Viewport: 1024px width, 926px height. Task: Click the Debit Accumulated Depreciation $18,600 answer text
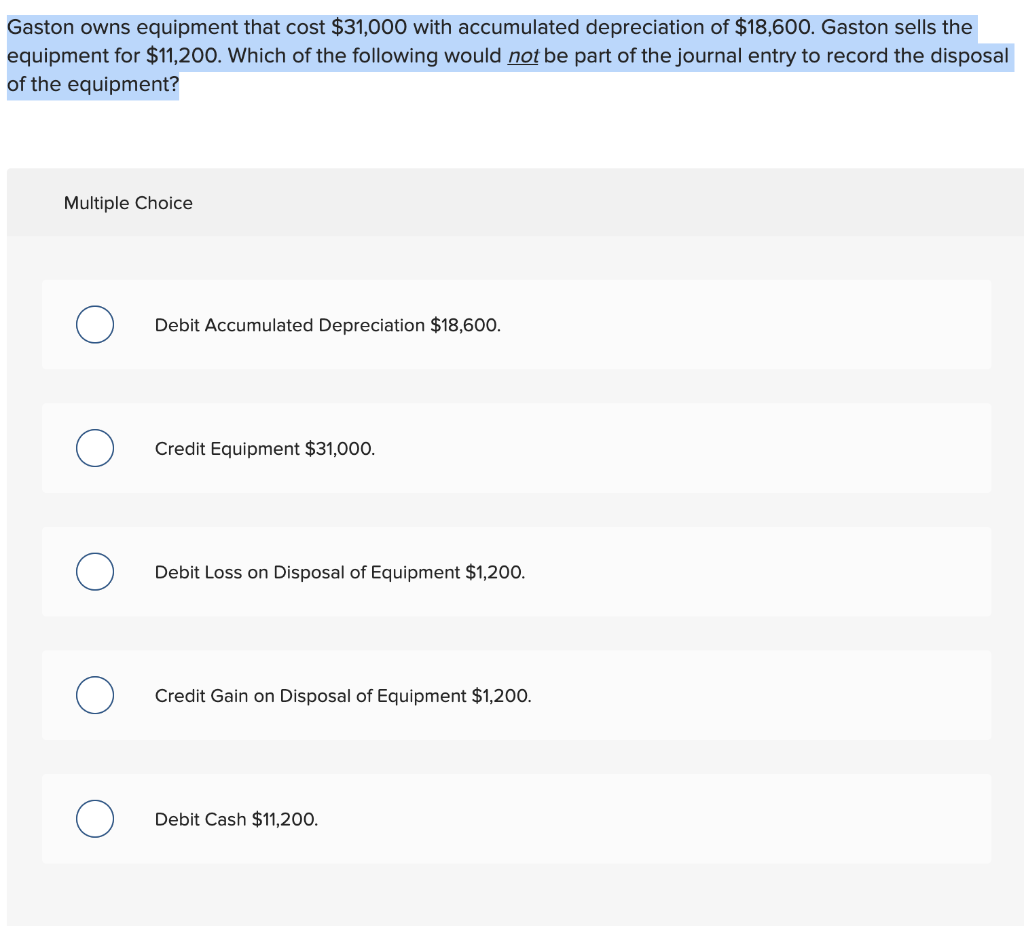328,325
